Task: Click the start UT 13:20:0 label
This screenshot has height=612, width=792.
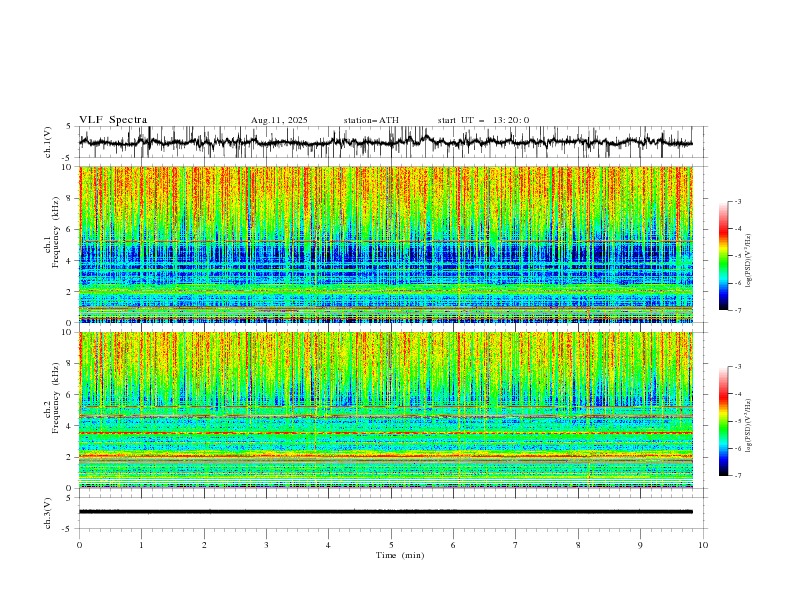Action: coord(483,120)
